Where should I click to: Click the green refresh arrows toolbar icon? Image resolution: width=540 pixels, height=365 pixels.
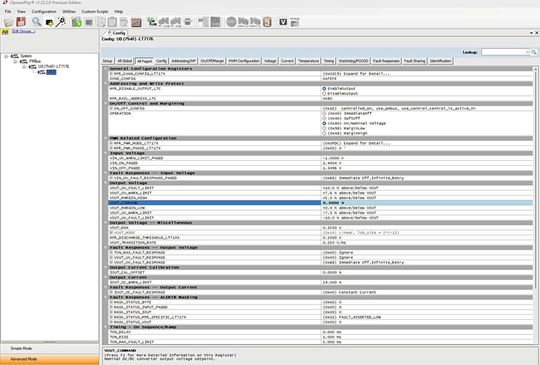point(76,22)
